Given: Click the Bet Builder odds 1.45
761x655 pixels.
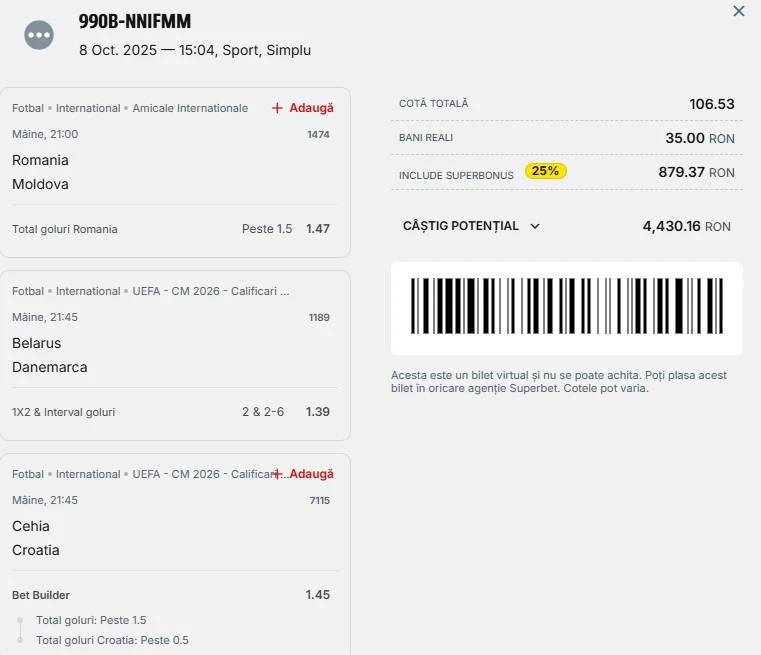Looking at the screenshot, I should click(318, 595).
